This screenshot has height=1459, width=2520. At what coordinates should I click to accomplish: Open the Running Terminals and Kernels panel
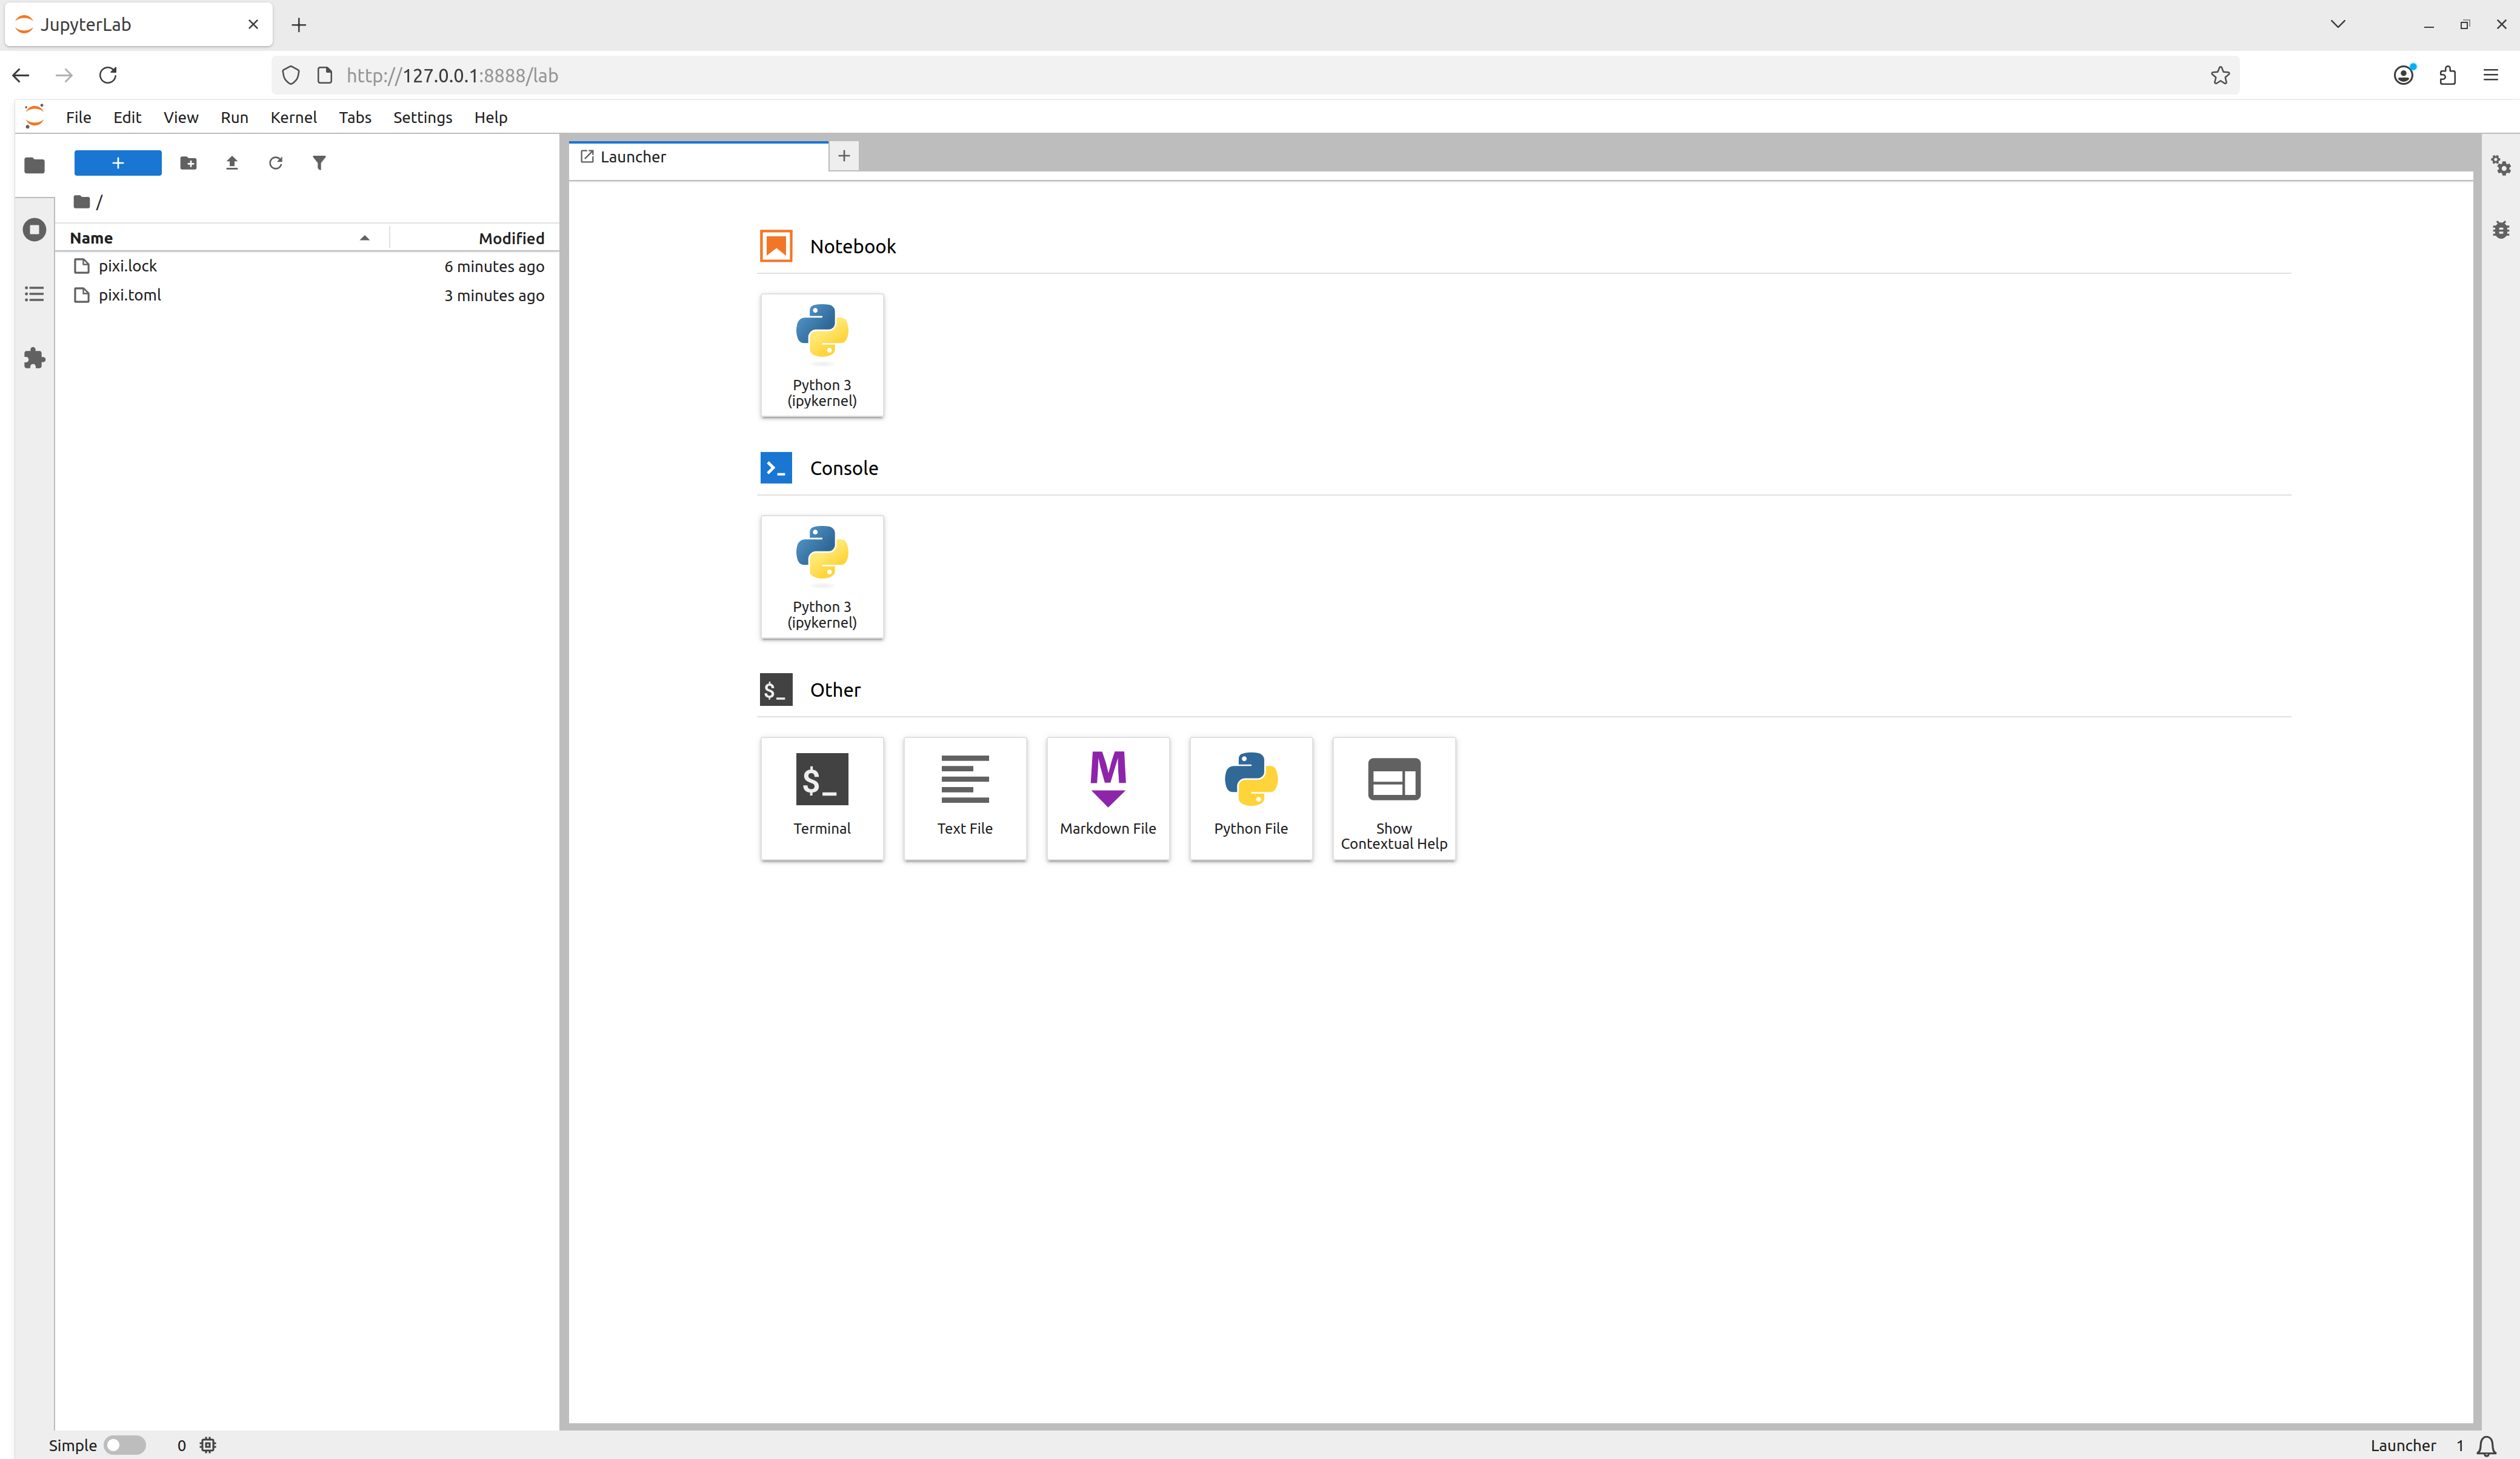point(34,230)
